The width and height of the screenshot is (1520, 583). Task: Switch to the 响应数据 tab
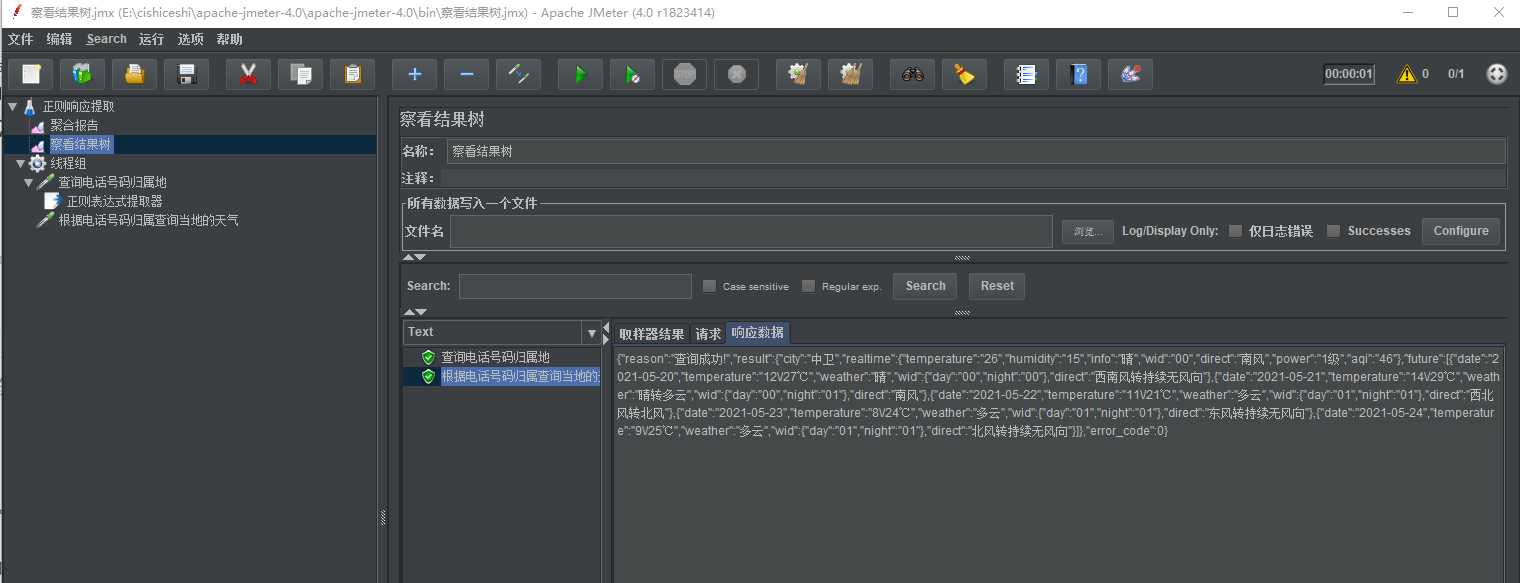click(758, 333)
